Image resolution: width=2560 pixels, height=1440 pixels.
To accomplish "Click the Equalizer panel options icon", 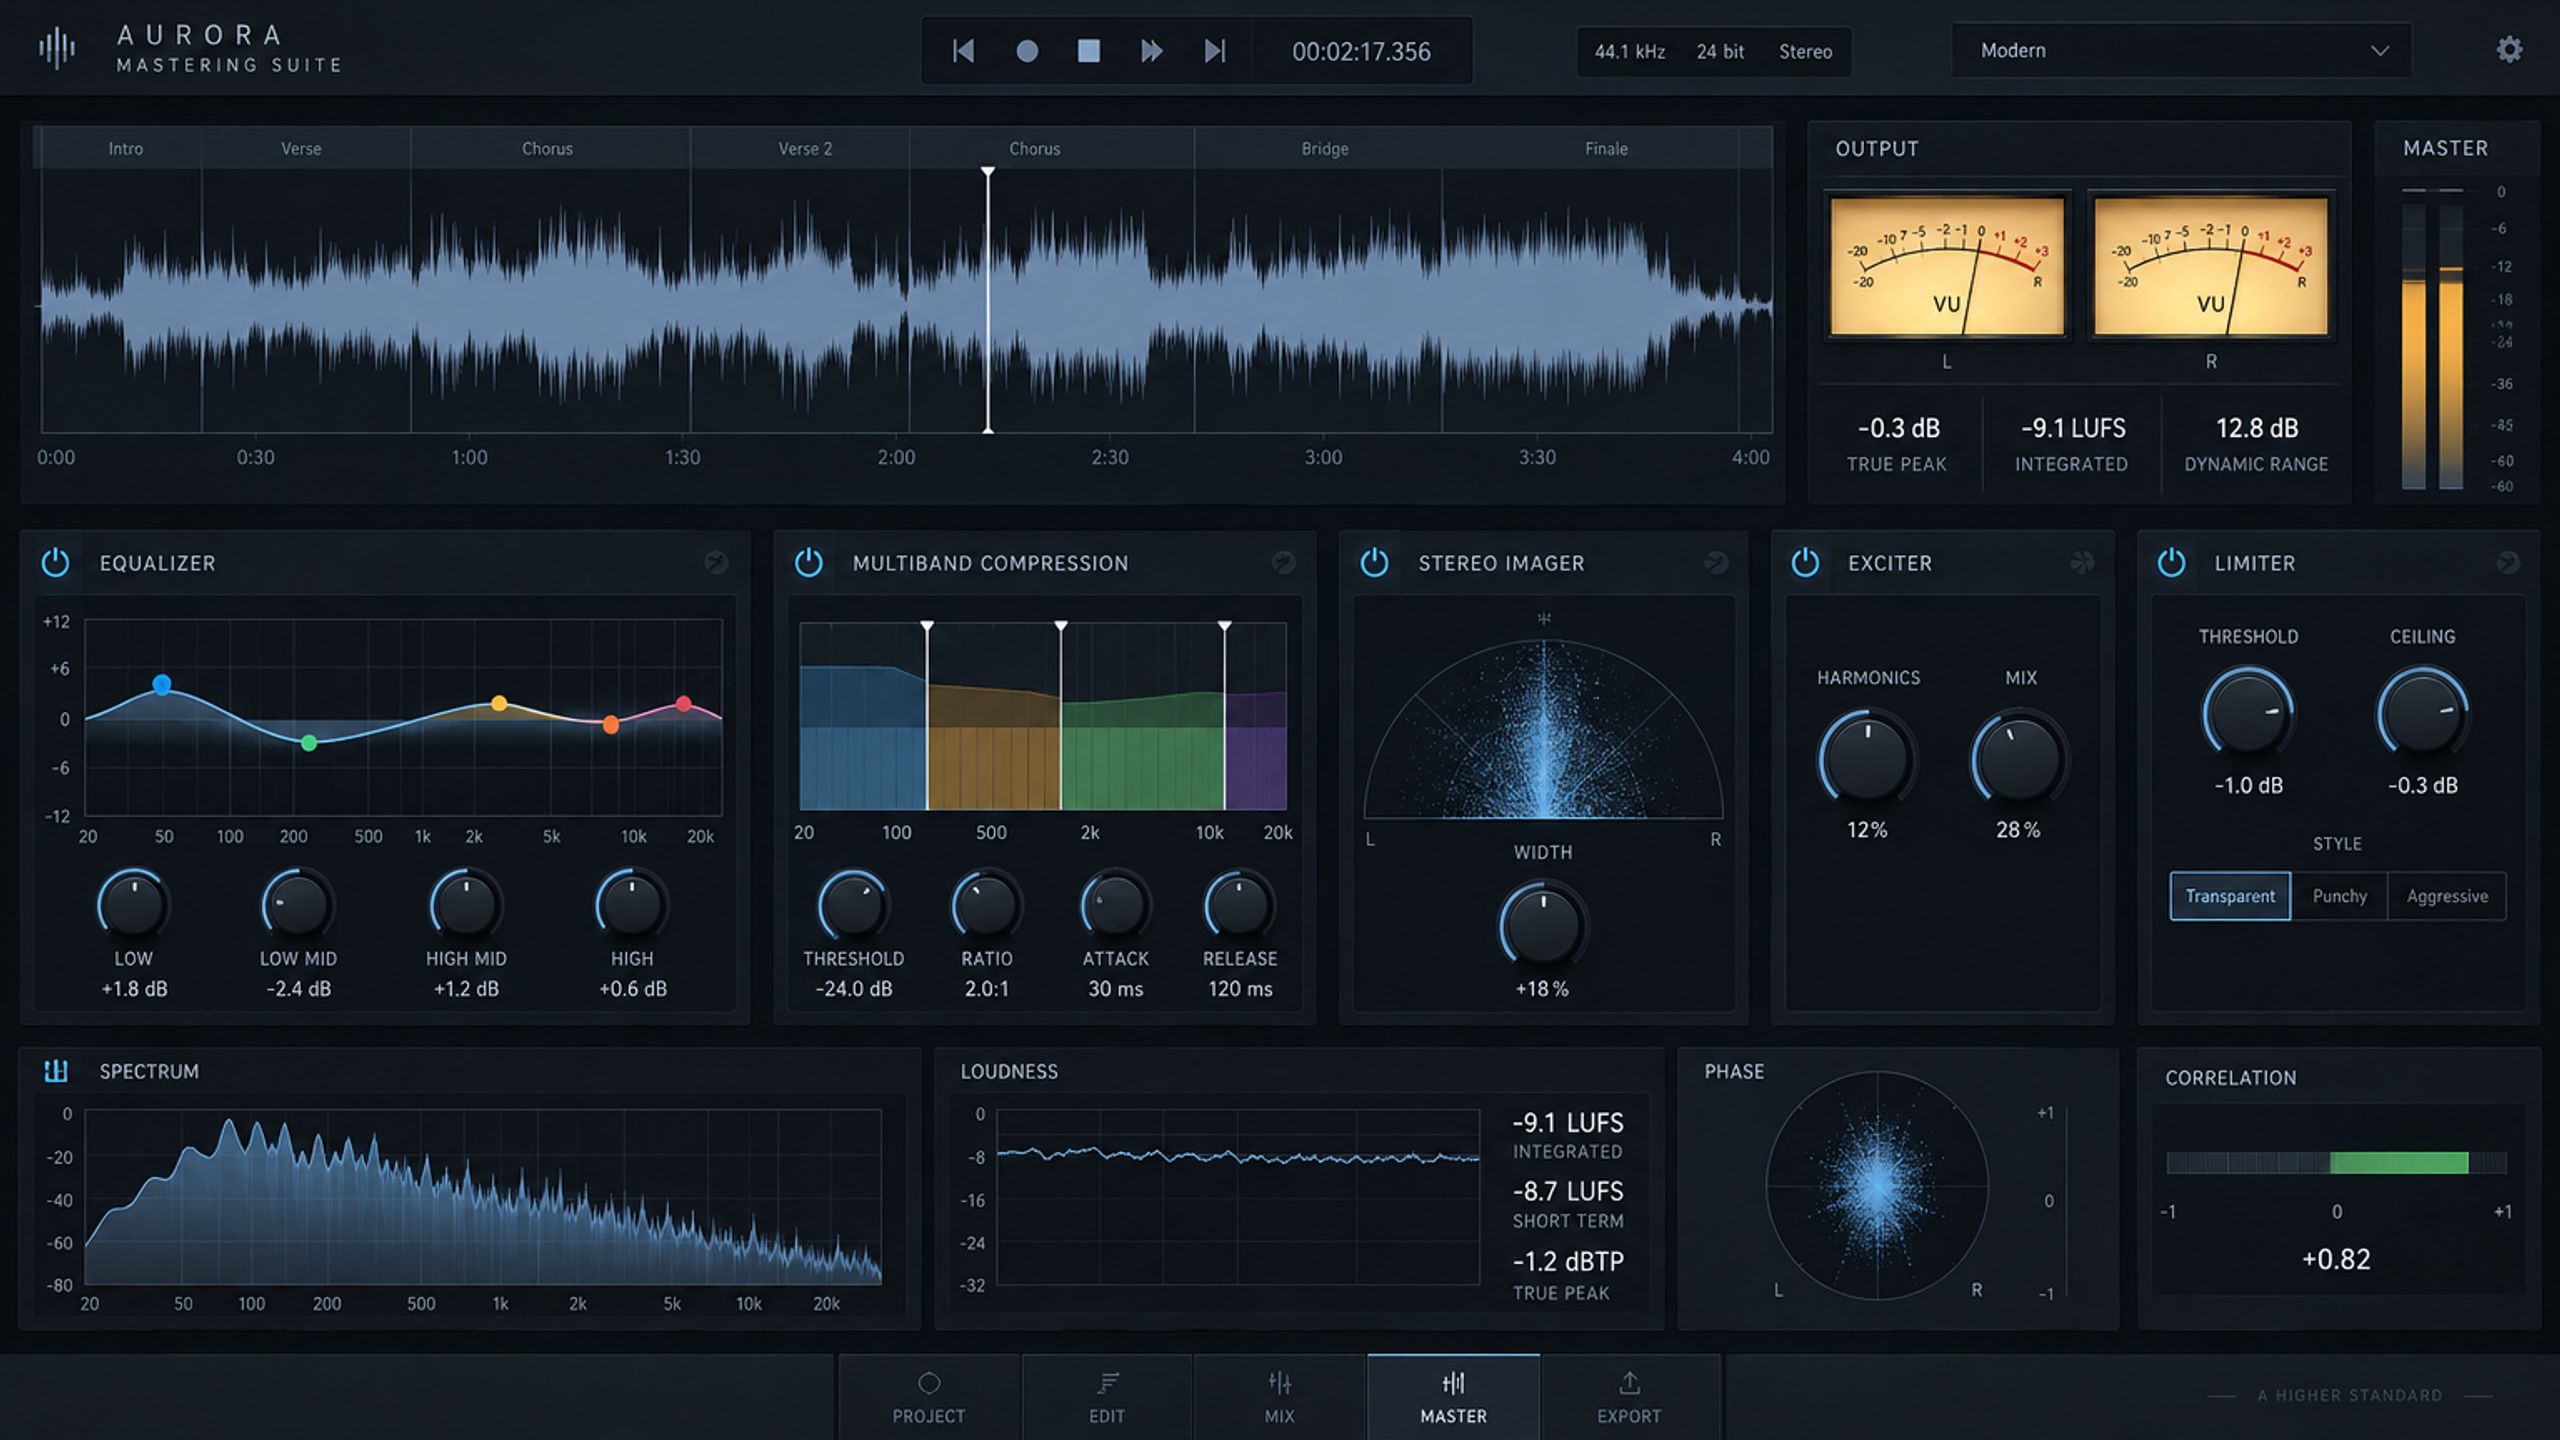I will (716, 563).
